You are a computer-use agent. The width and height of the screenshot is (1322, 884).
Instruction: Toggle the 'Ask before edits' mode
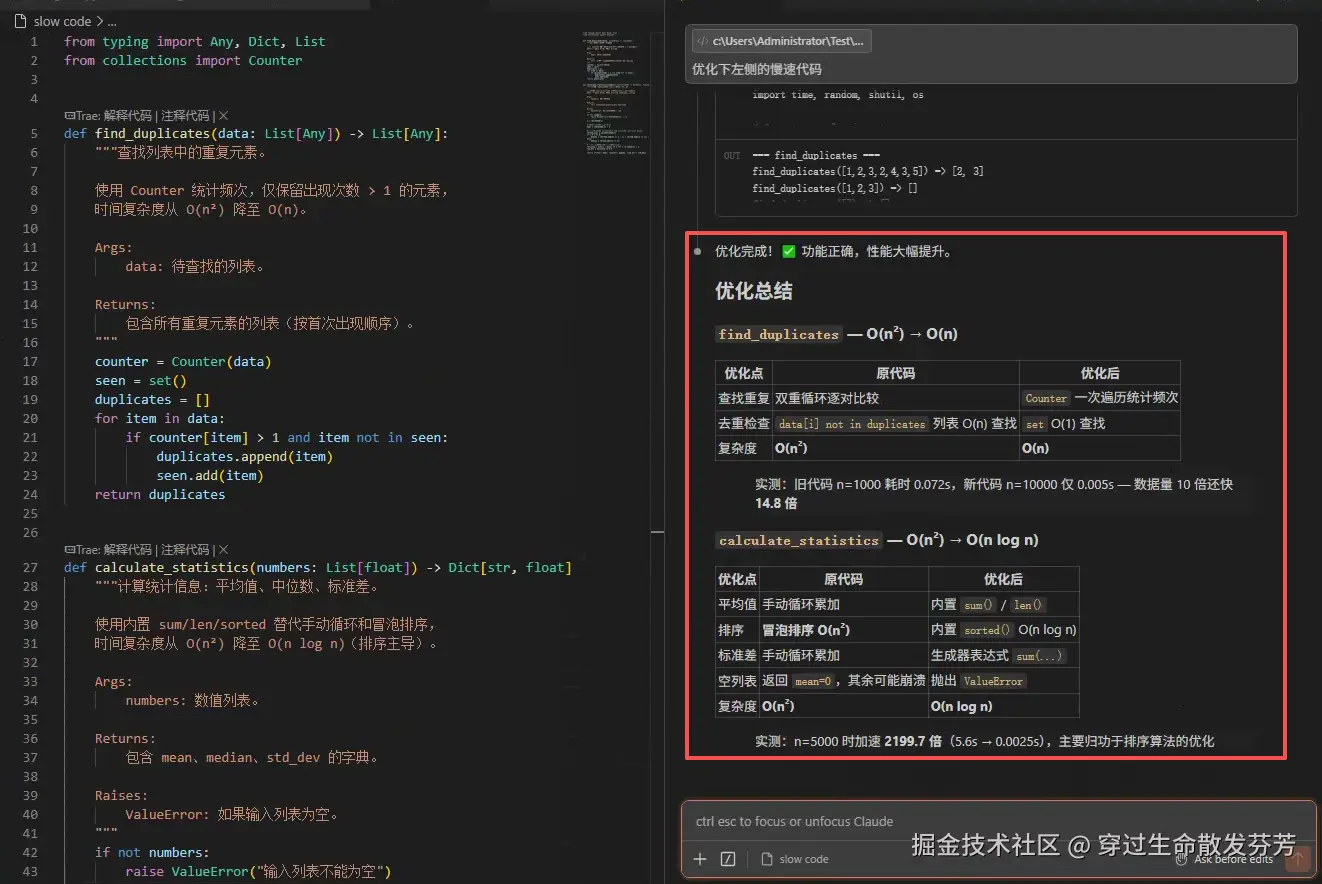pyautogui.click(x=1224, y=859)
